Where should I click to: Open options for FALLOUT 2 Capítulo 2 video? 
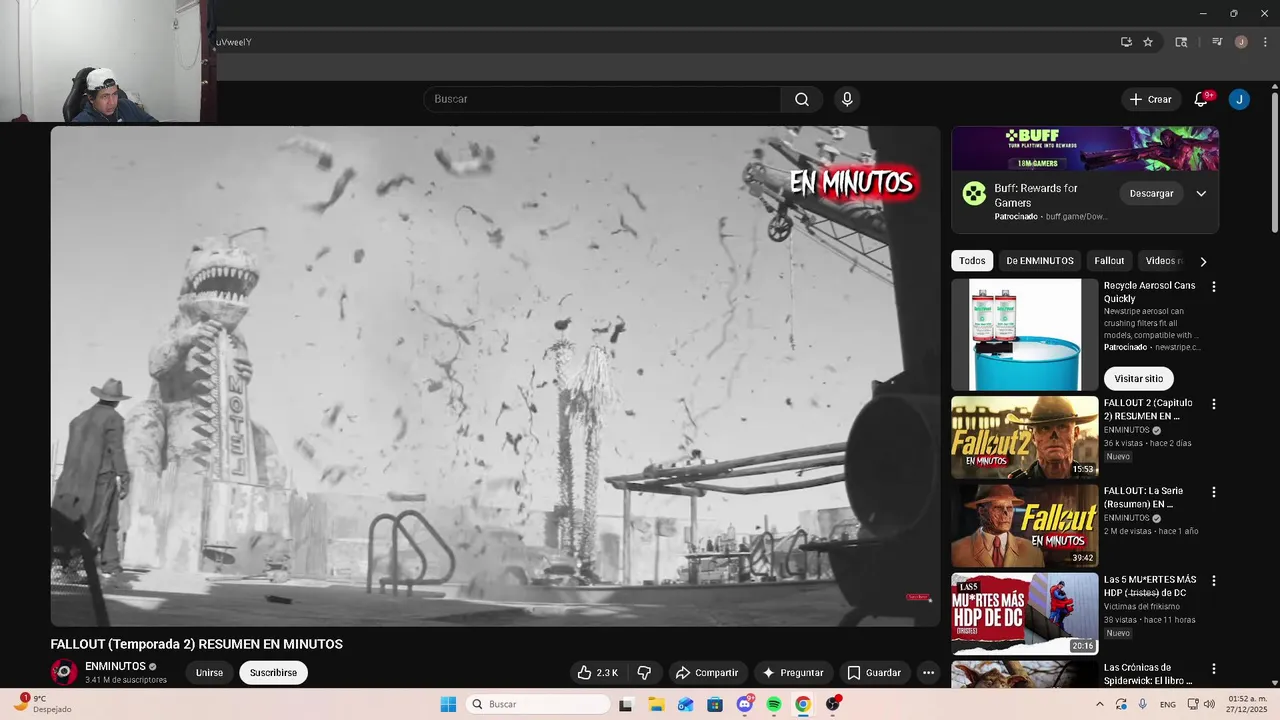[x=1214, y=405]
